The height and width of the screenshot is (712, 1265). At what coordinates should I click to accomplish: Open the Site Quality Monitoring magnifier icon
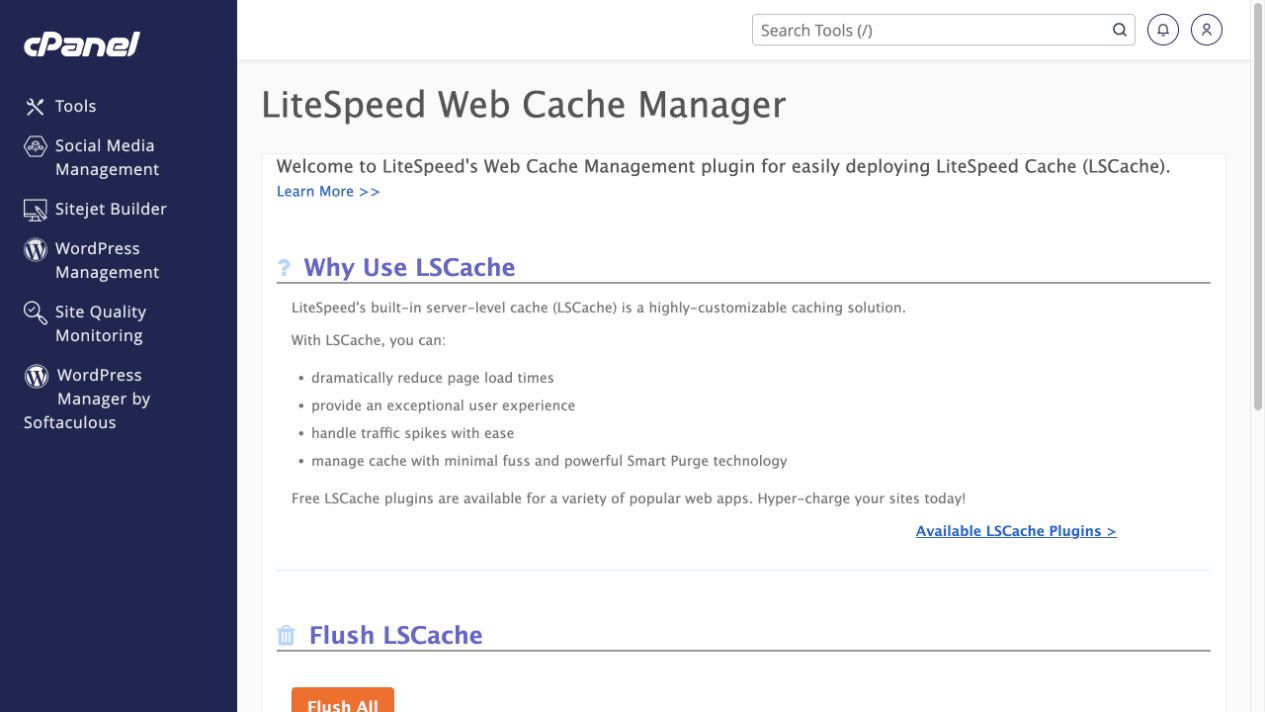click(x=35, y=313)
